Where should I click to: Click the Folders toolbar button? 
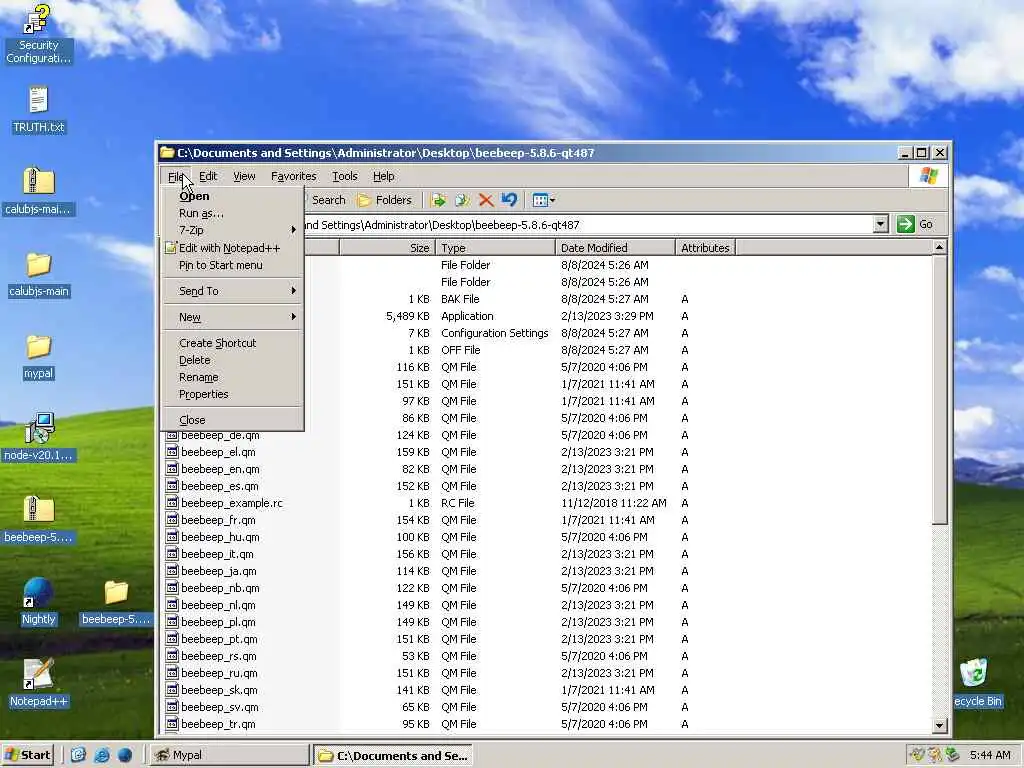click(385, 200)
